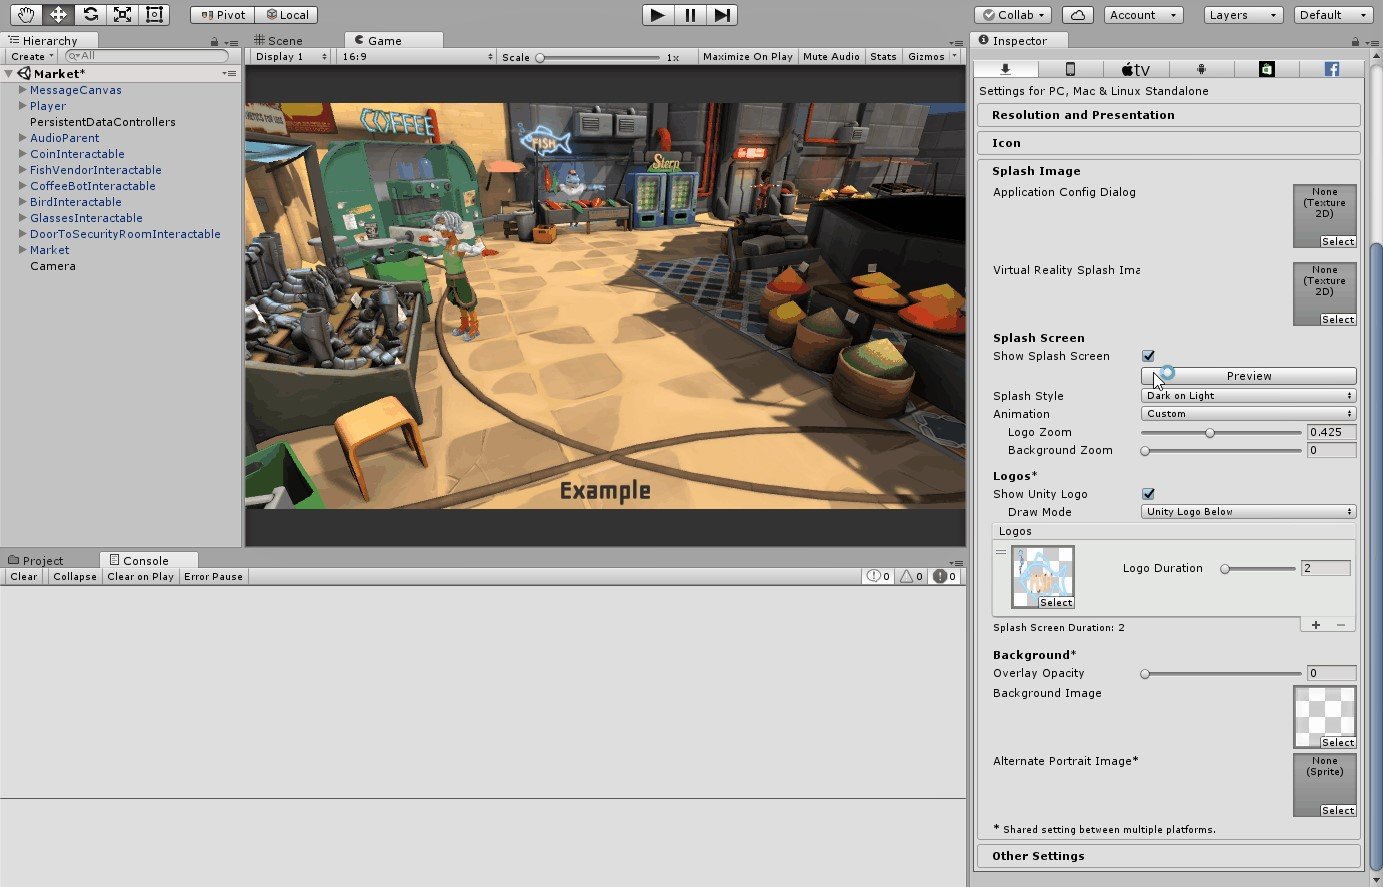
Task: Expand Other Settings section
Action: pos(1168,856)
